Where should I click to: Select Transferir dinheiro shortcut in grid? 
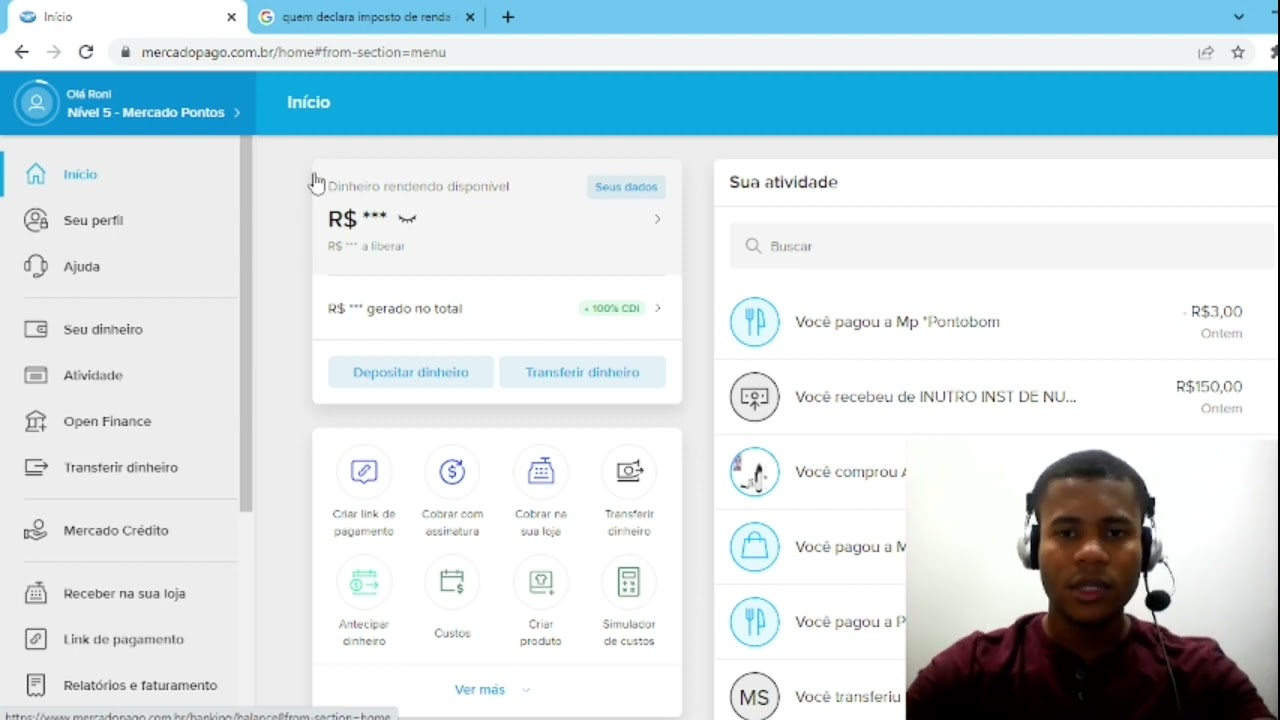[629, 493]
